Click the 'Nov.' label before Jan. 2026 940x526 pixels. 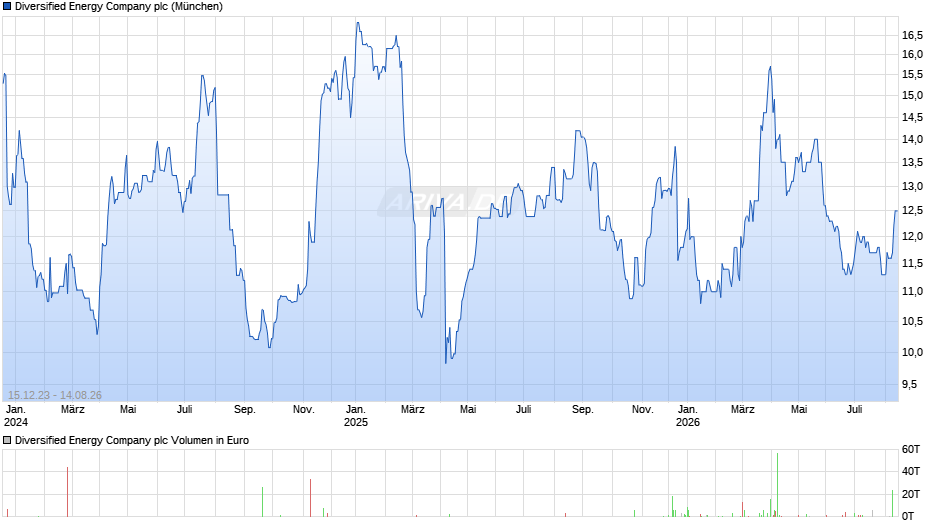tap(642, 409)
